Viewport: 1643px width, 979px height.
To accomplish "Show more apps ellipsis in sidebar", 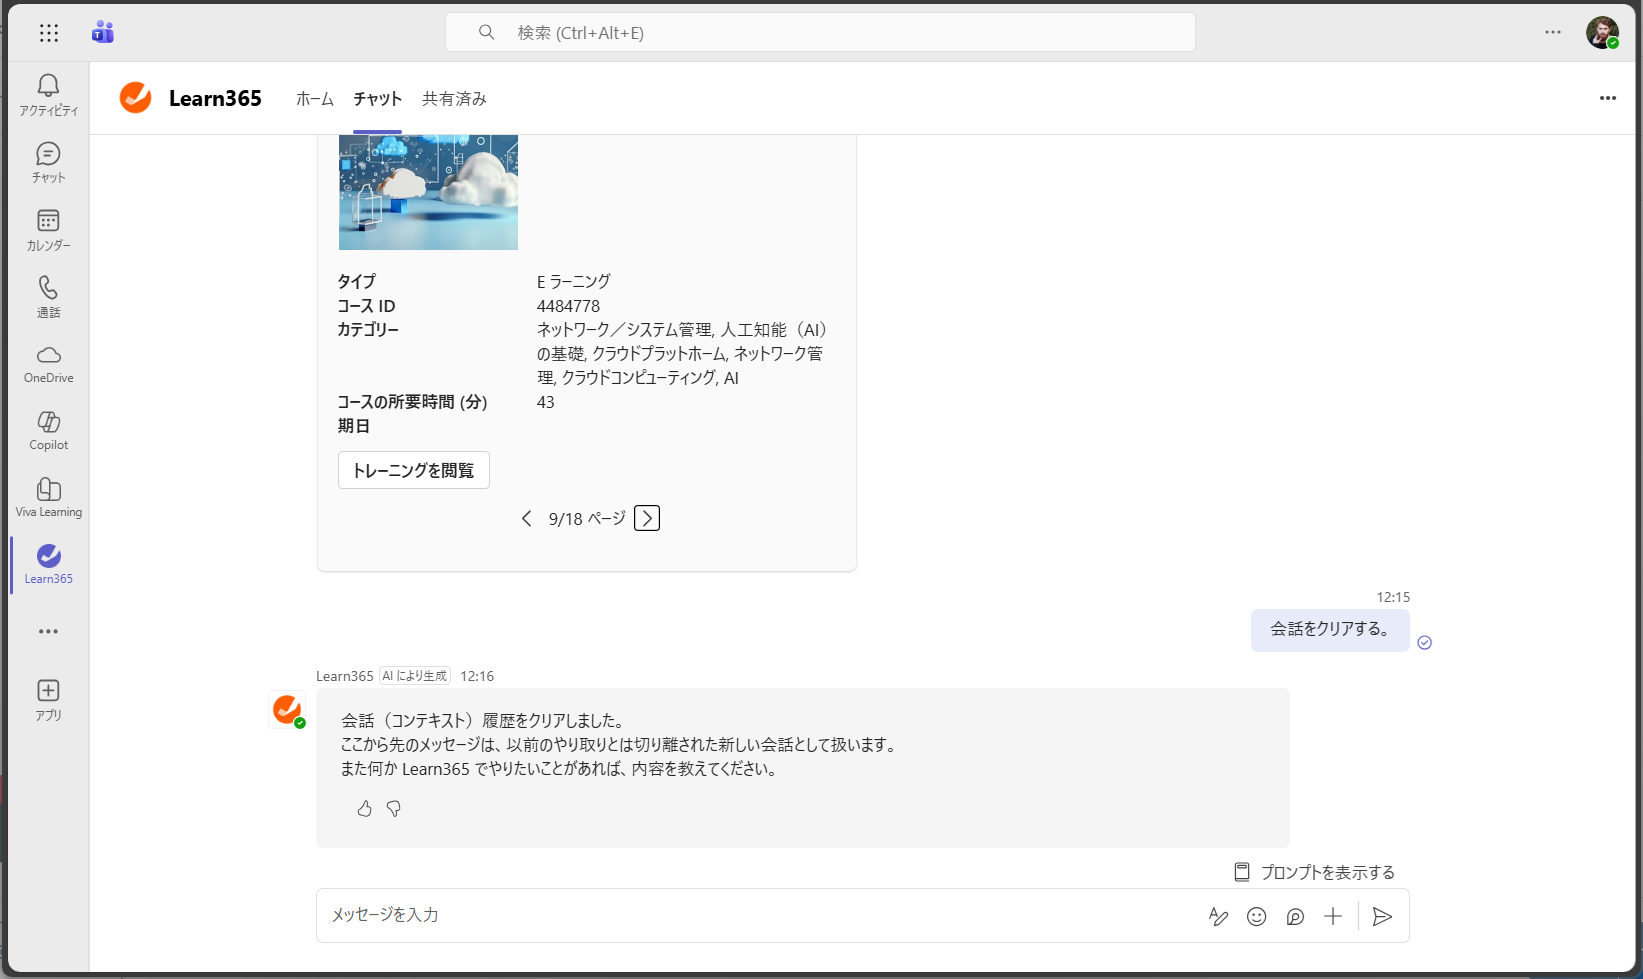I will coord(48,631).
